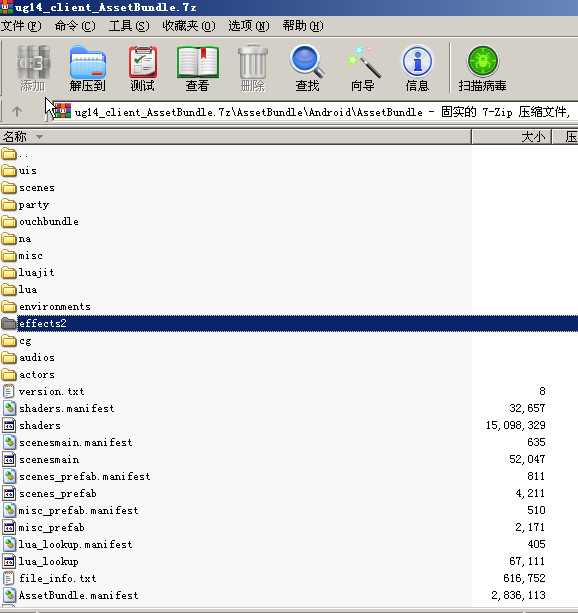
Task: Click the 查找 find magnifier icon
Action: (307, 68)
